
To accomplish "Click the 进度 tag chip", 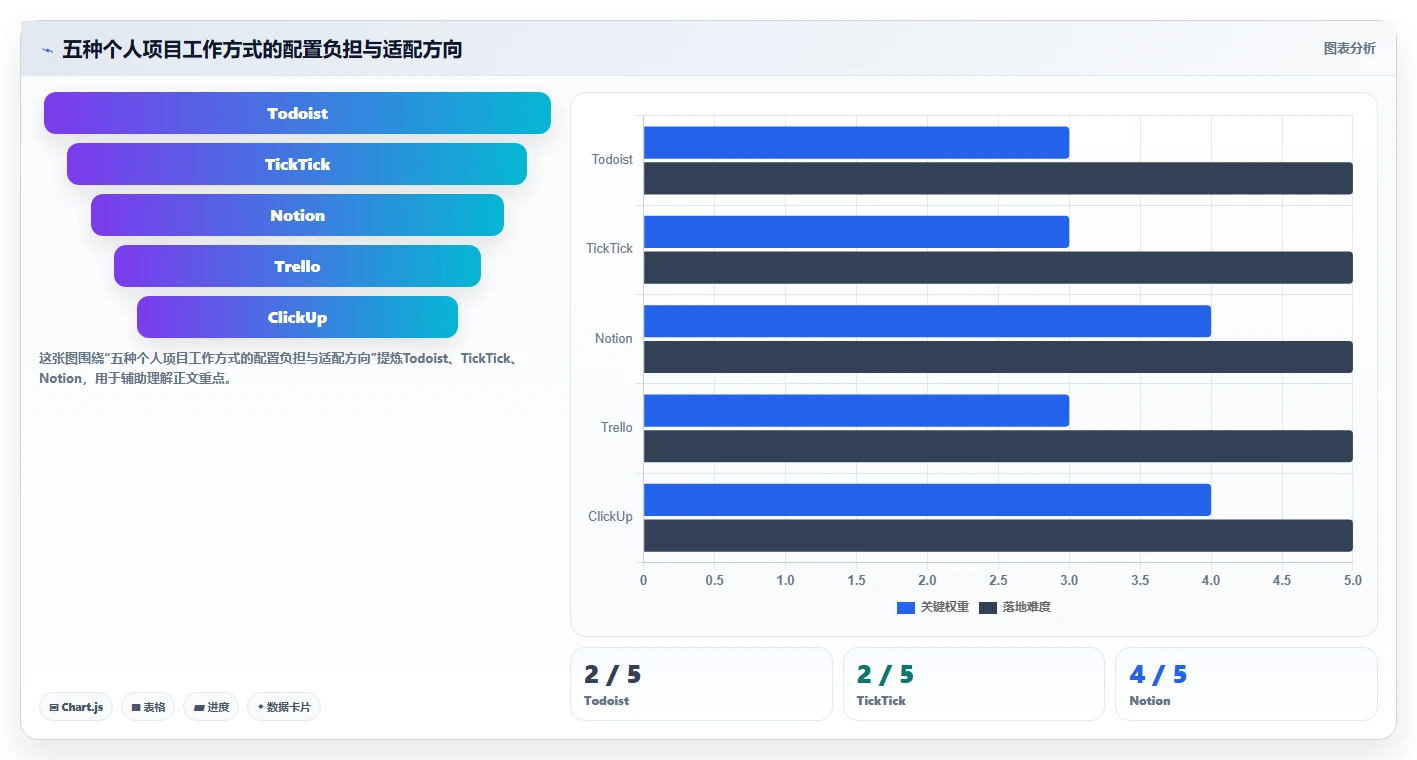I will point(211,707).
